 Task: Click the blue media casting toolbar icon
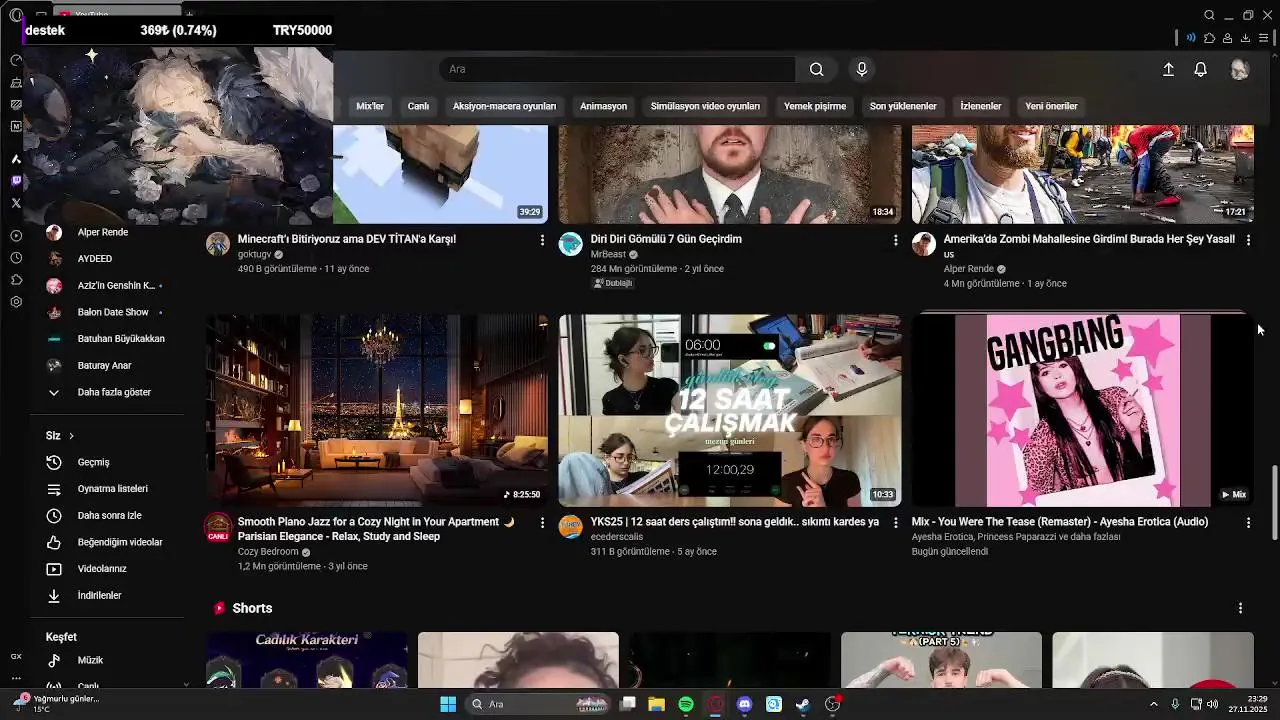tap(1191, 38)
